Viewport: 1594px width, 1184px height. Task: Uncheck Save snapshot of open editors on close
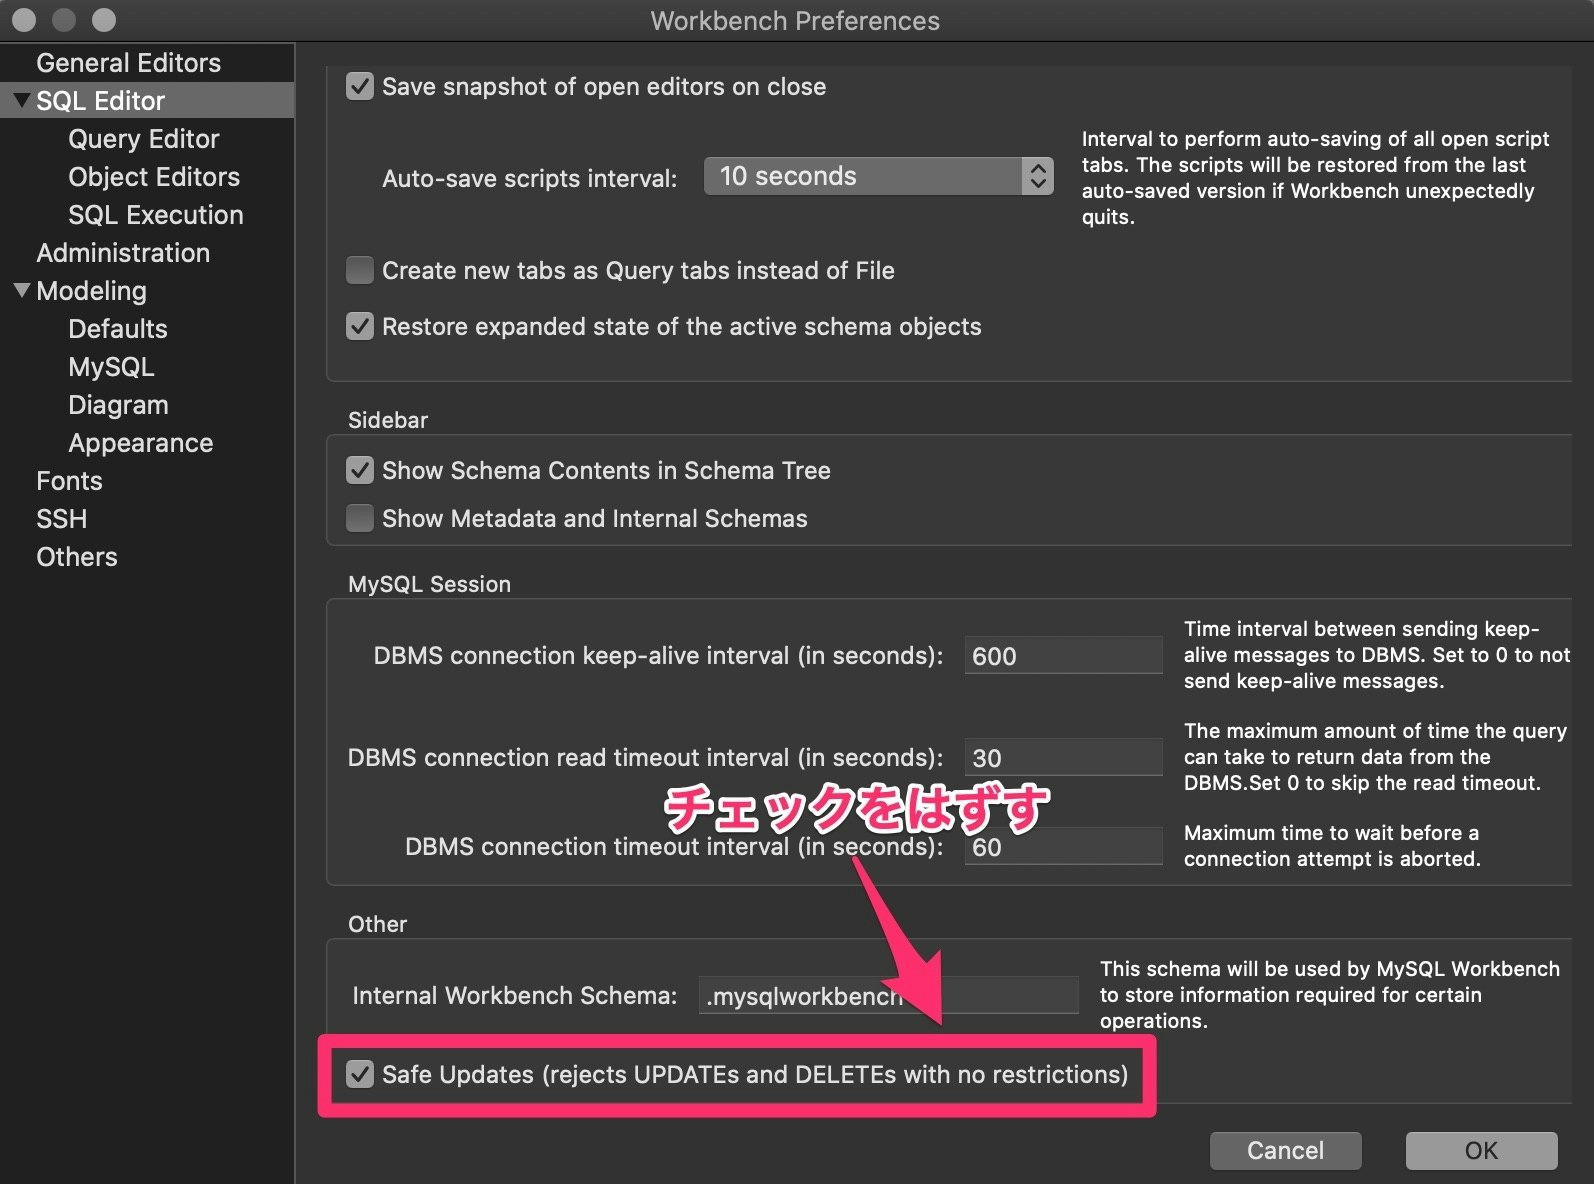pyautogui.click(x=360, y=86)
